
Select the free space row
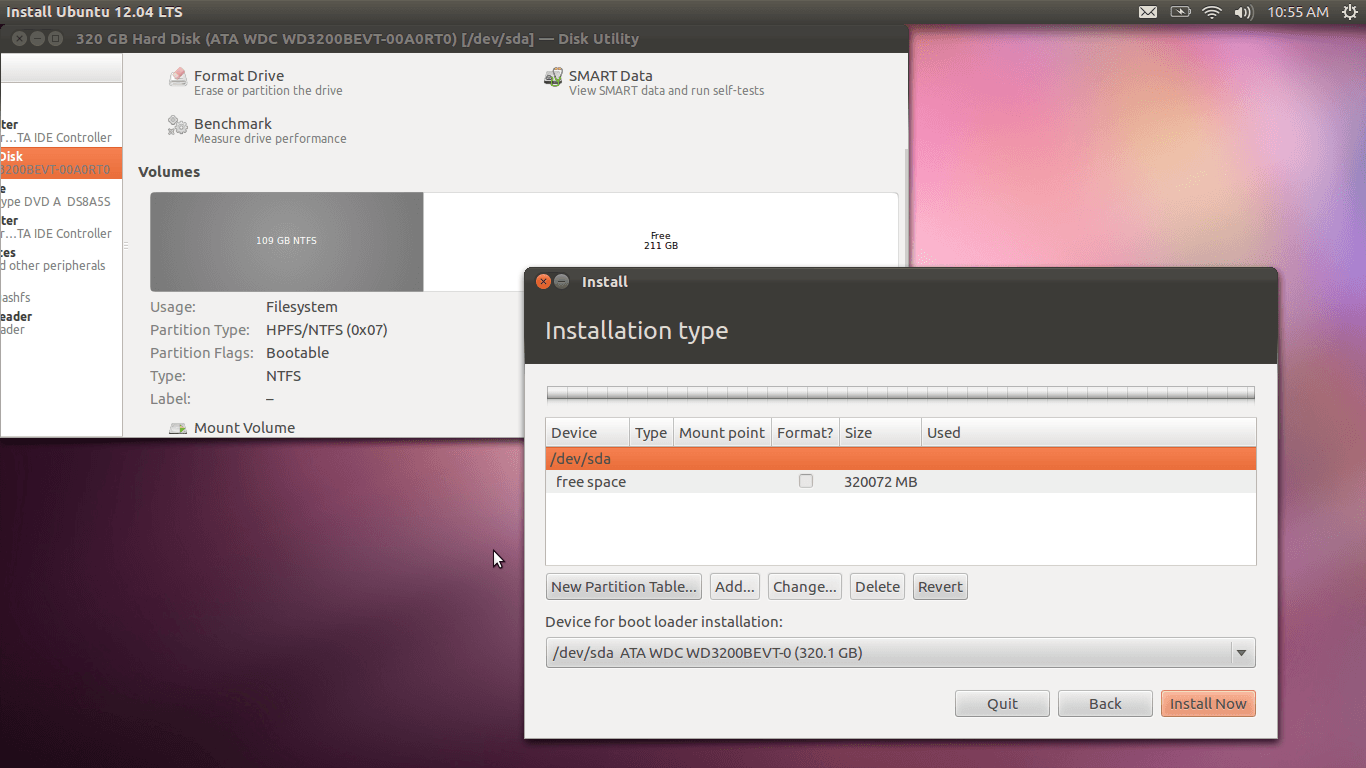[900, 482]
